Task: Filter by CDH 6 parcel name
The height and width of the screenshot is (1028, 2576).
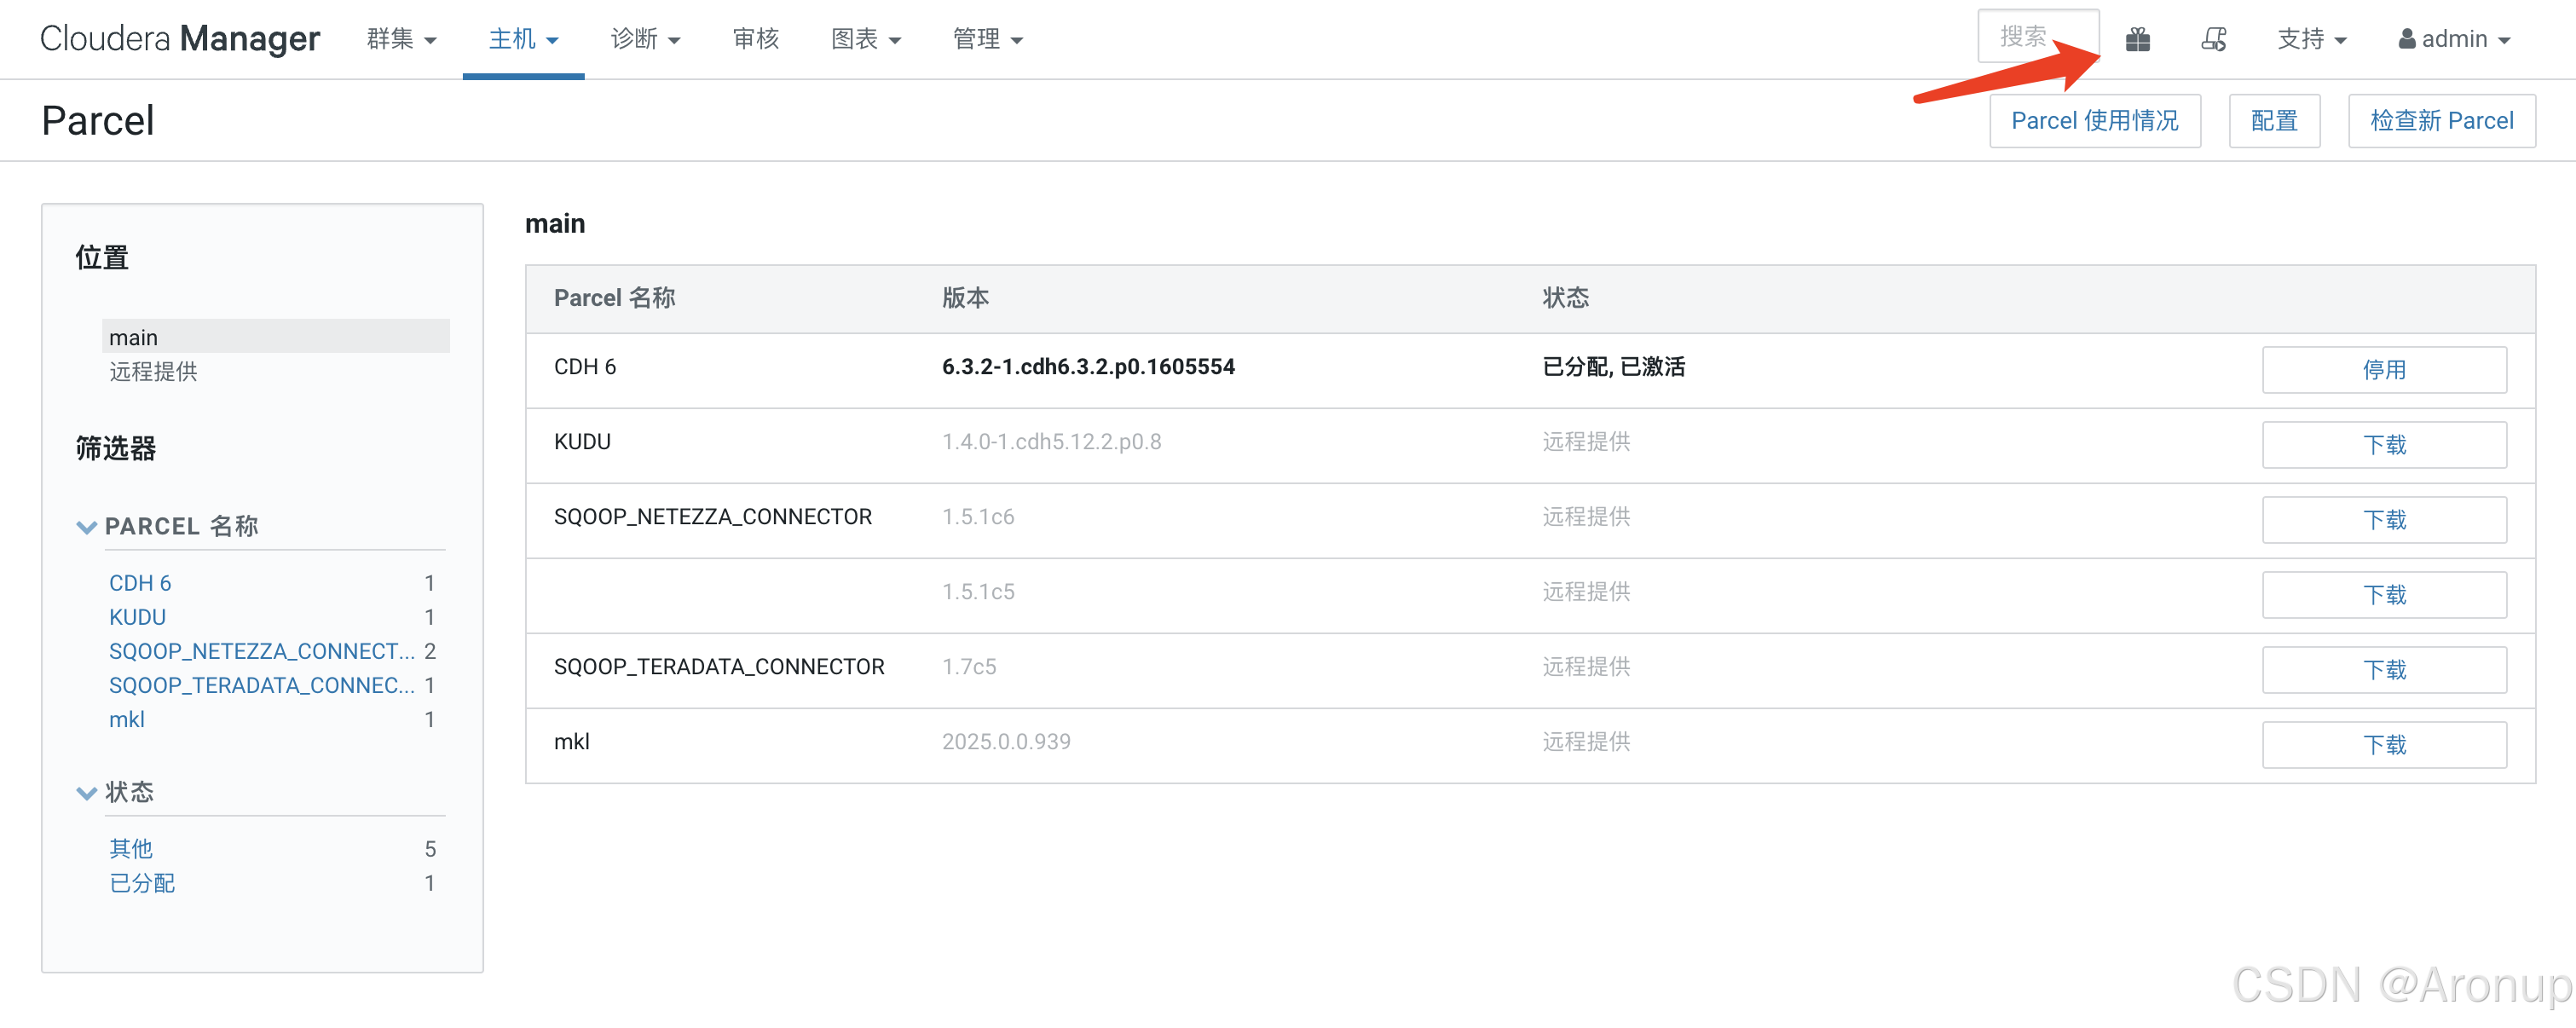Action: tap(140, 583)
